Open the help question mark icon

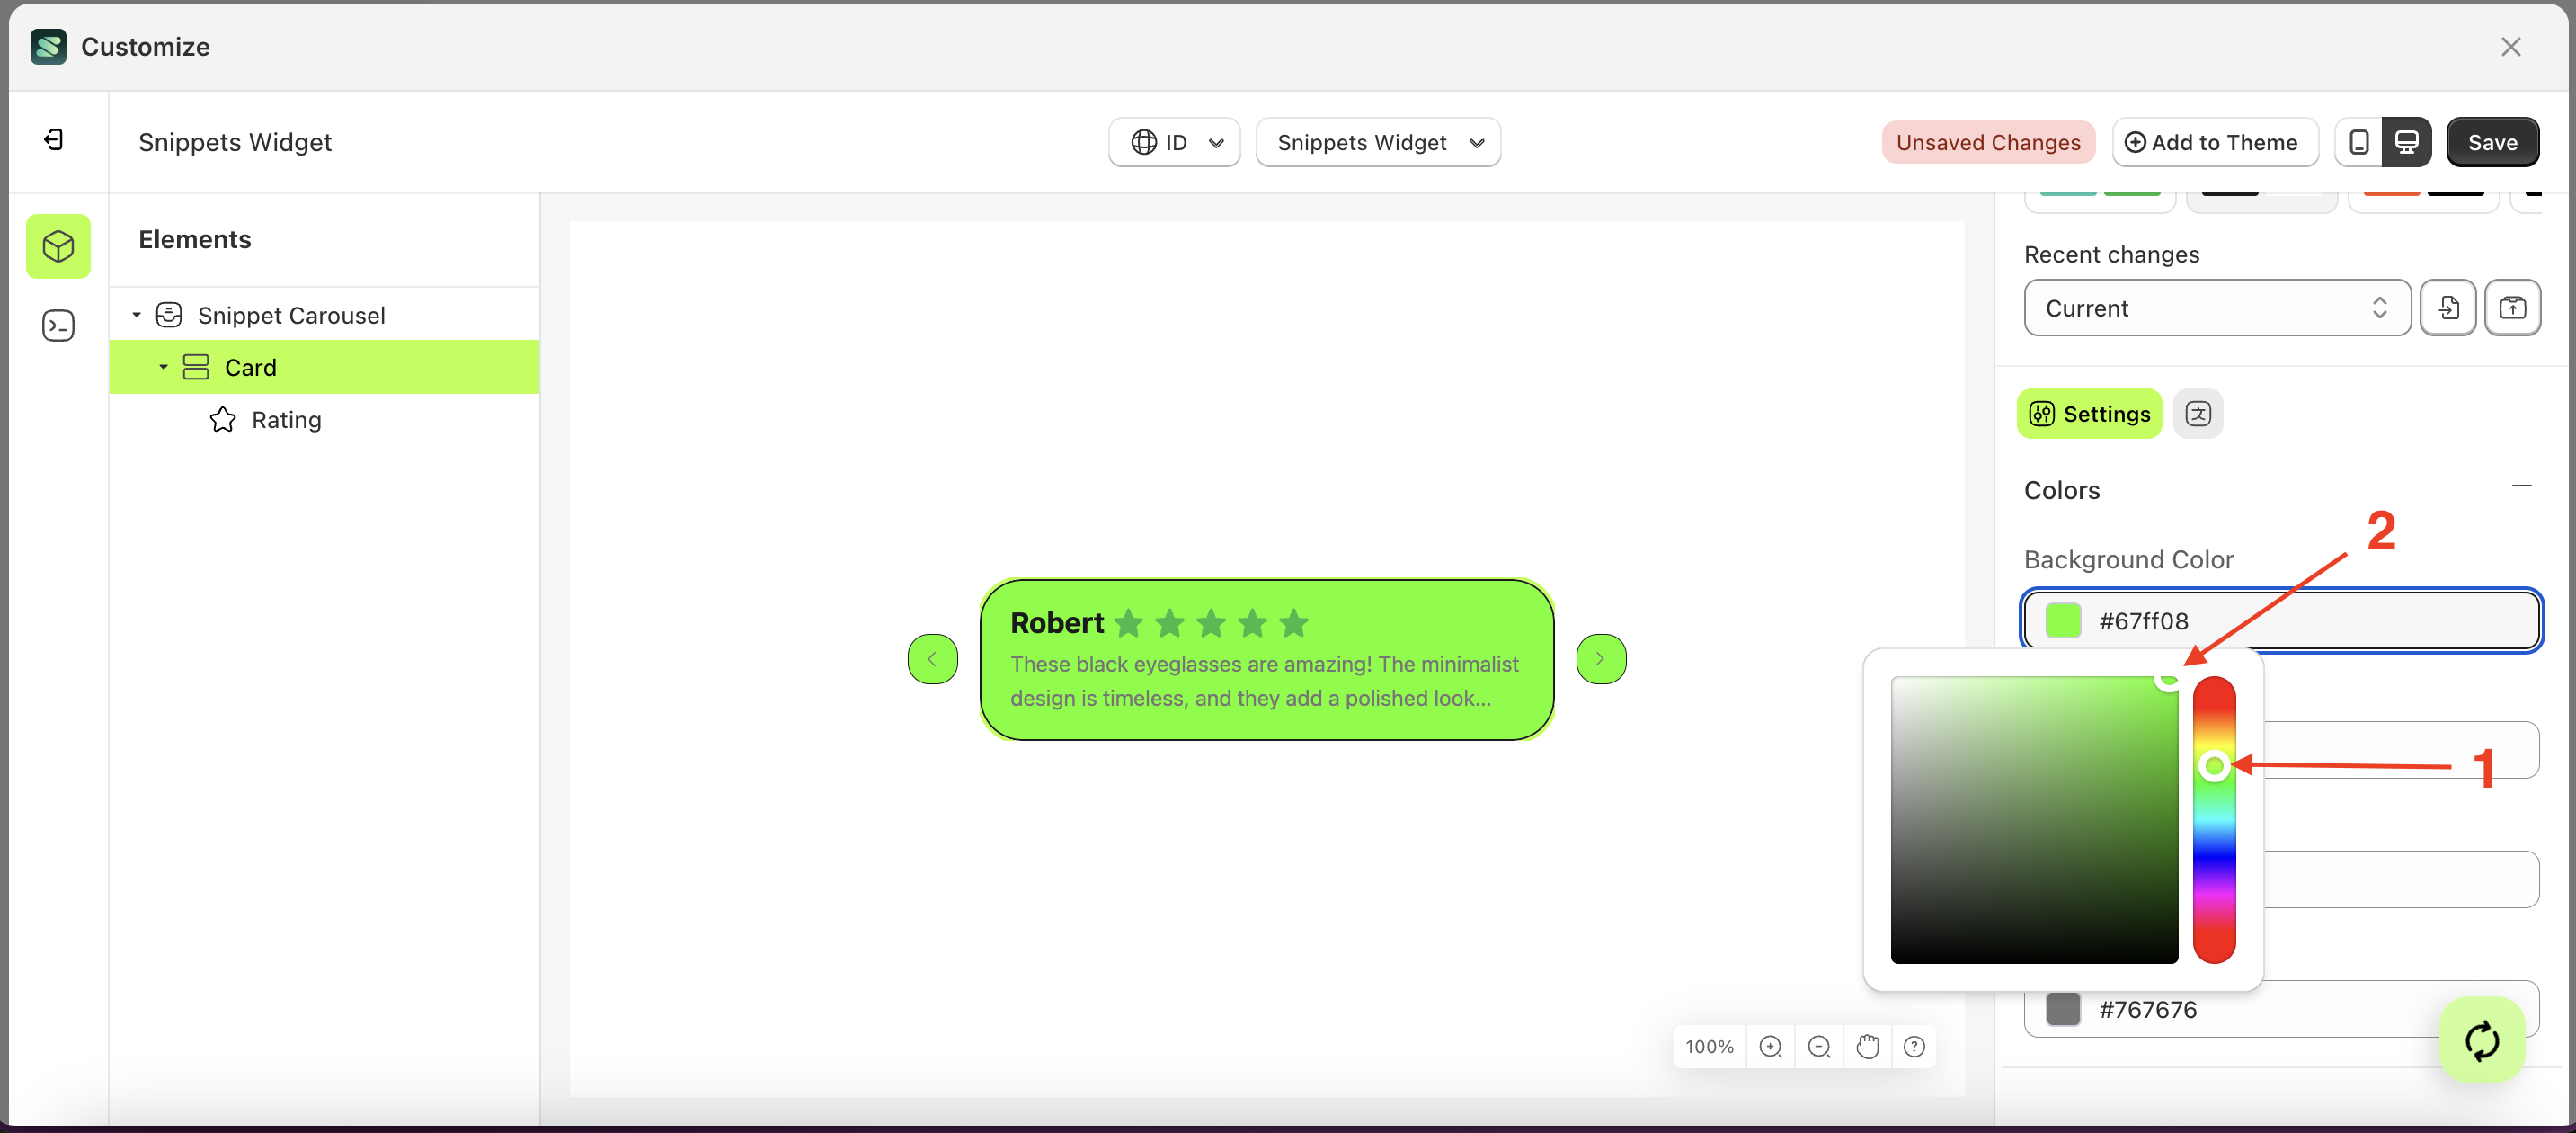1914,1046
